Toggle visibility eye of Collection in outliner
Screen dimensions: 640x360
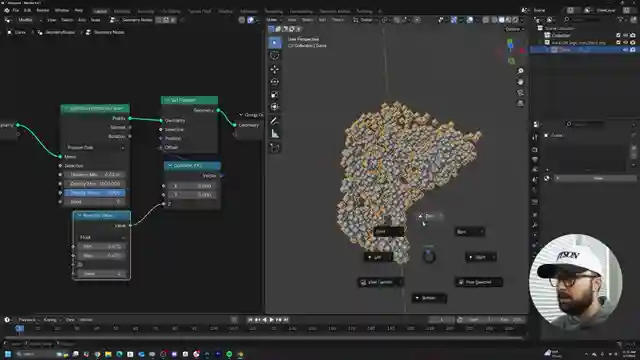coord(625,36)
